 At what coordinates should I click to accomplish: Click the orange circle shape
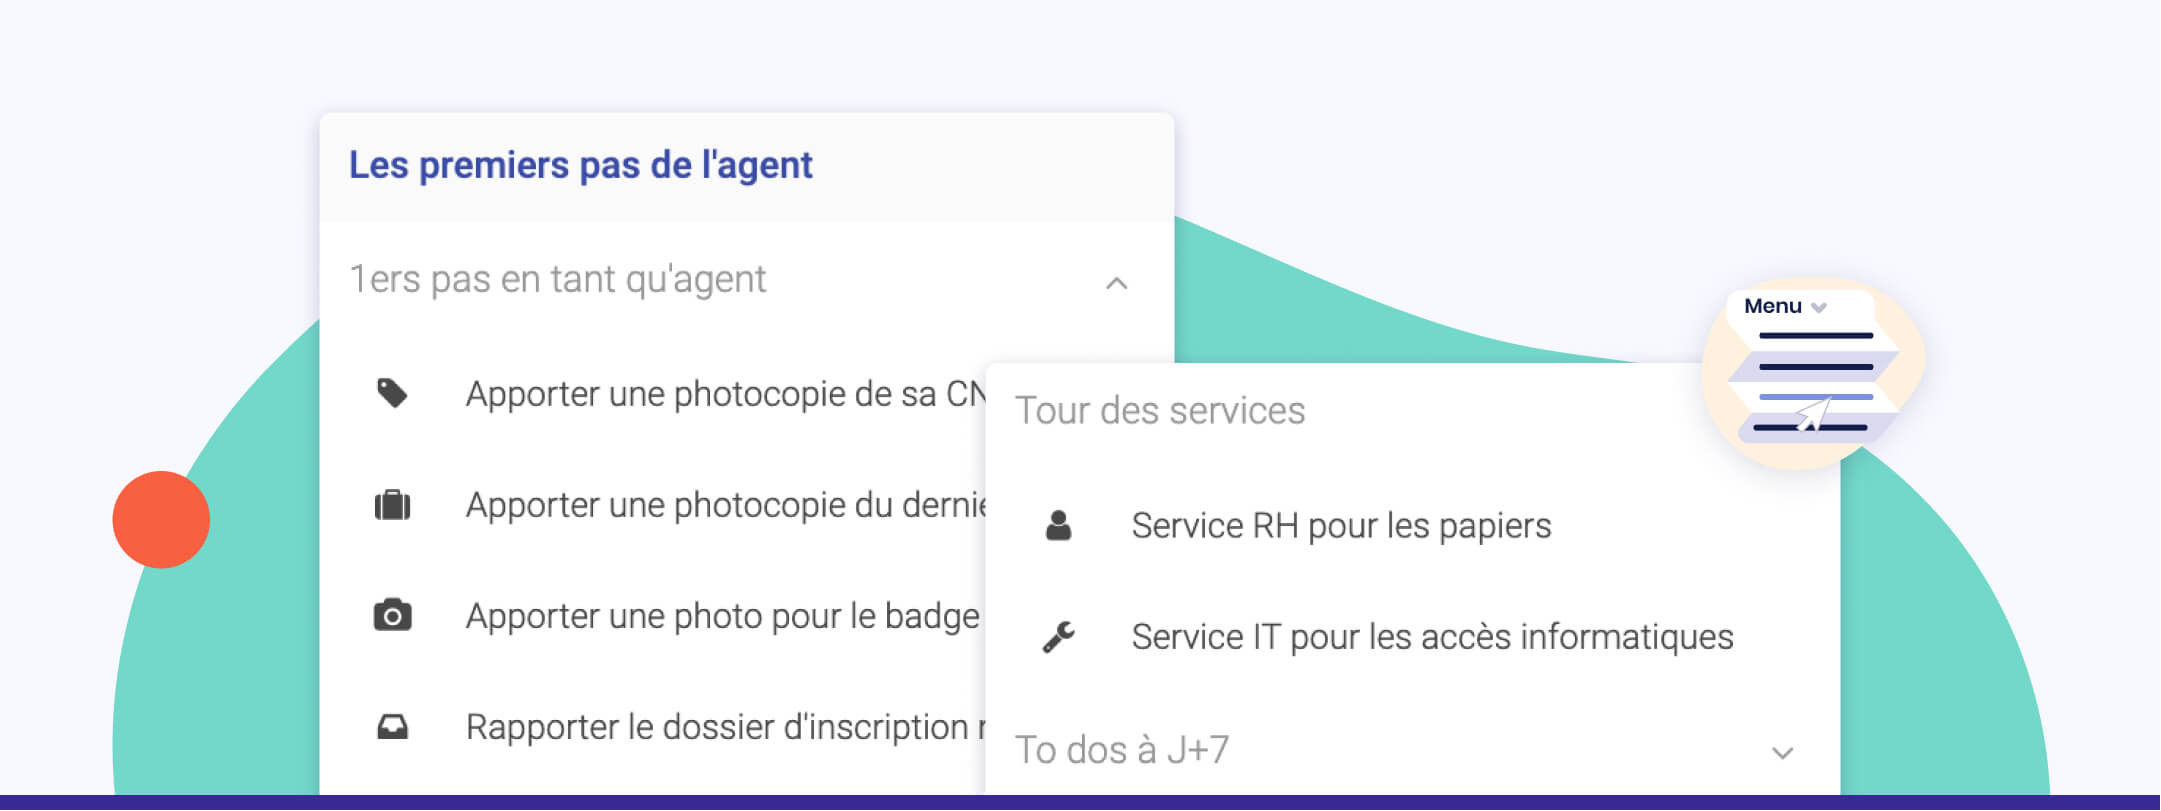161,520
